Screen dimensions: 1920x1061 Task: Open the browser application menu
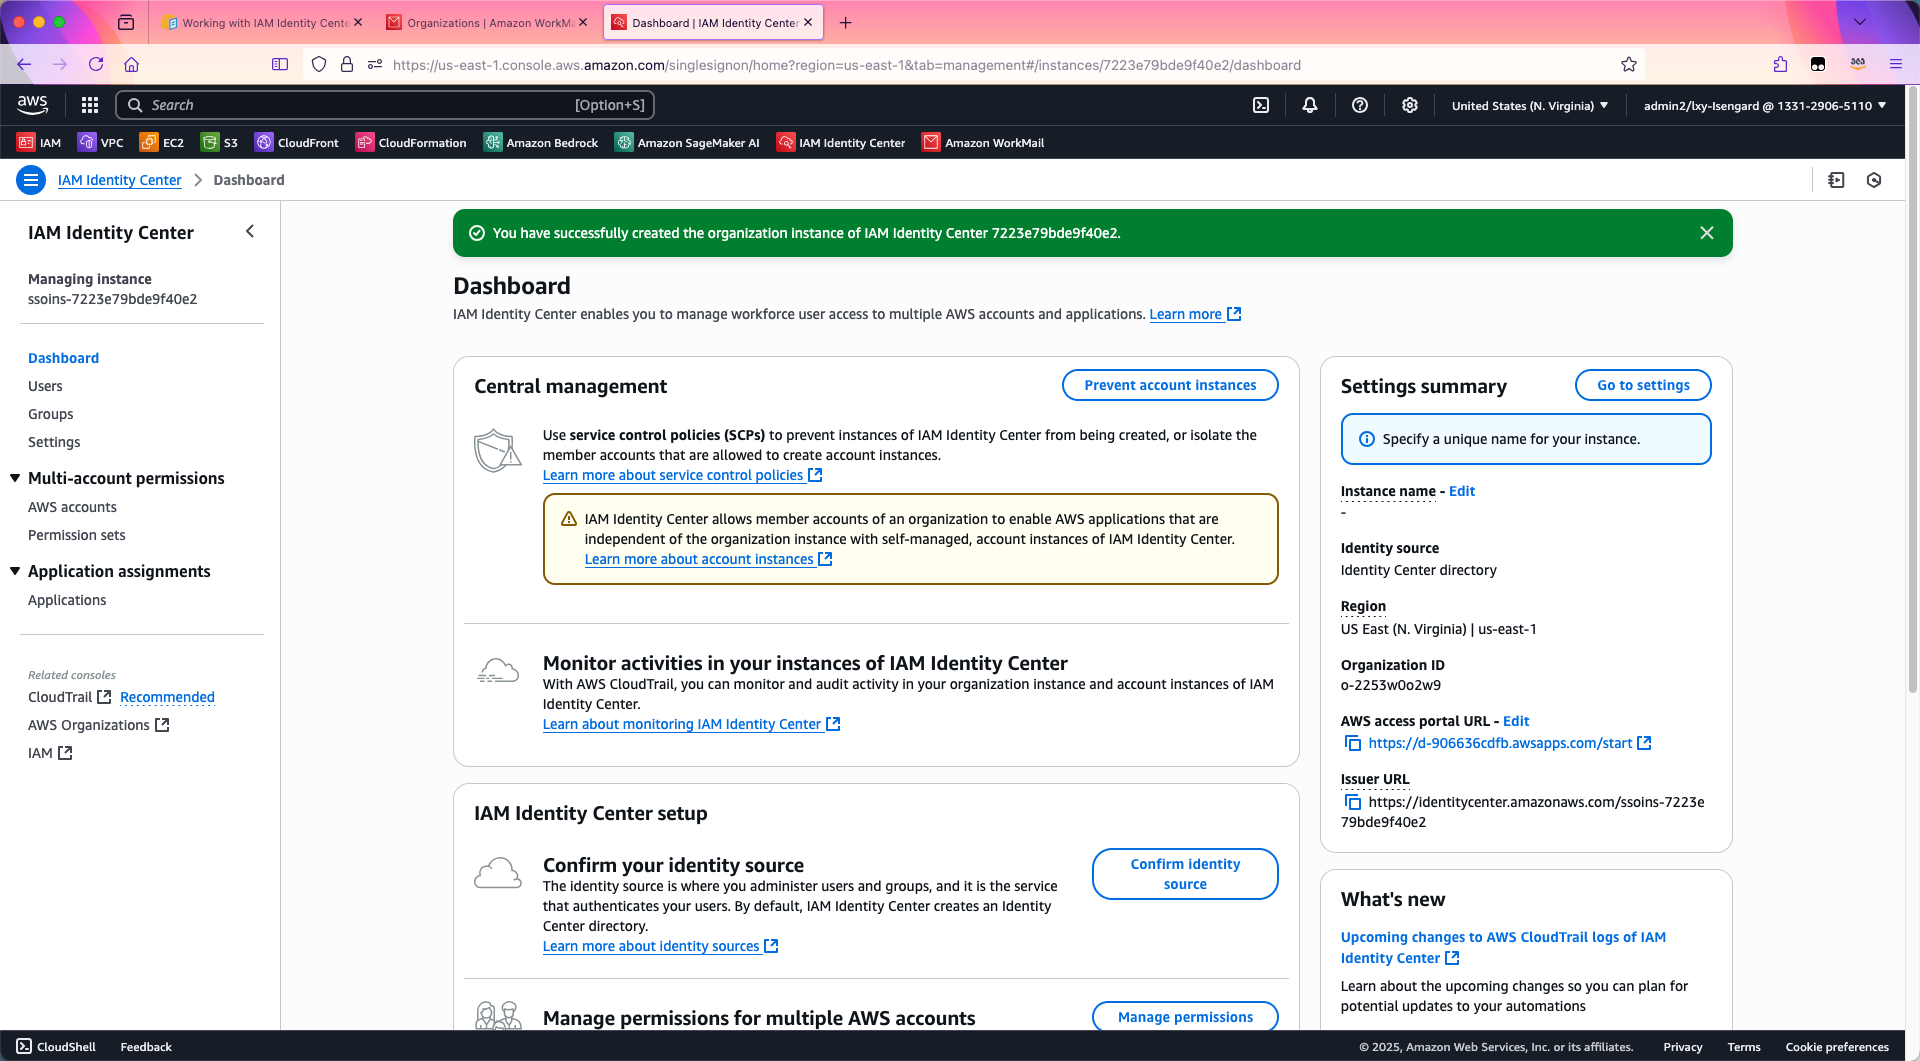click(1895, 64)
